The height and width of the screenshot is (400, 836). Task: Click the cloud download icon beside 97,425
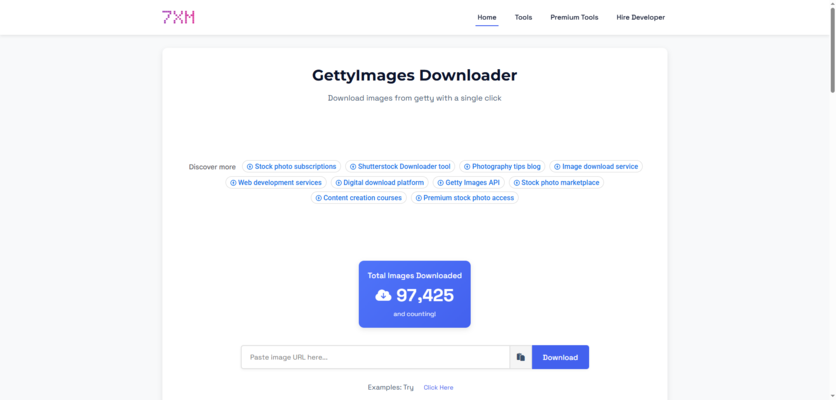point(383,295)
